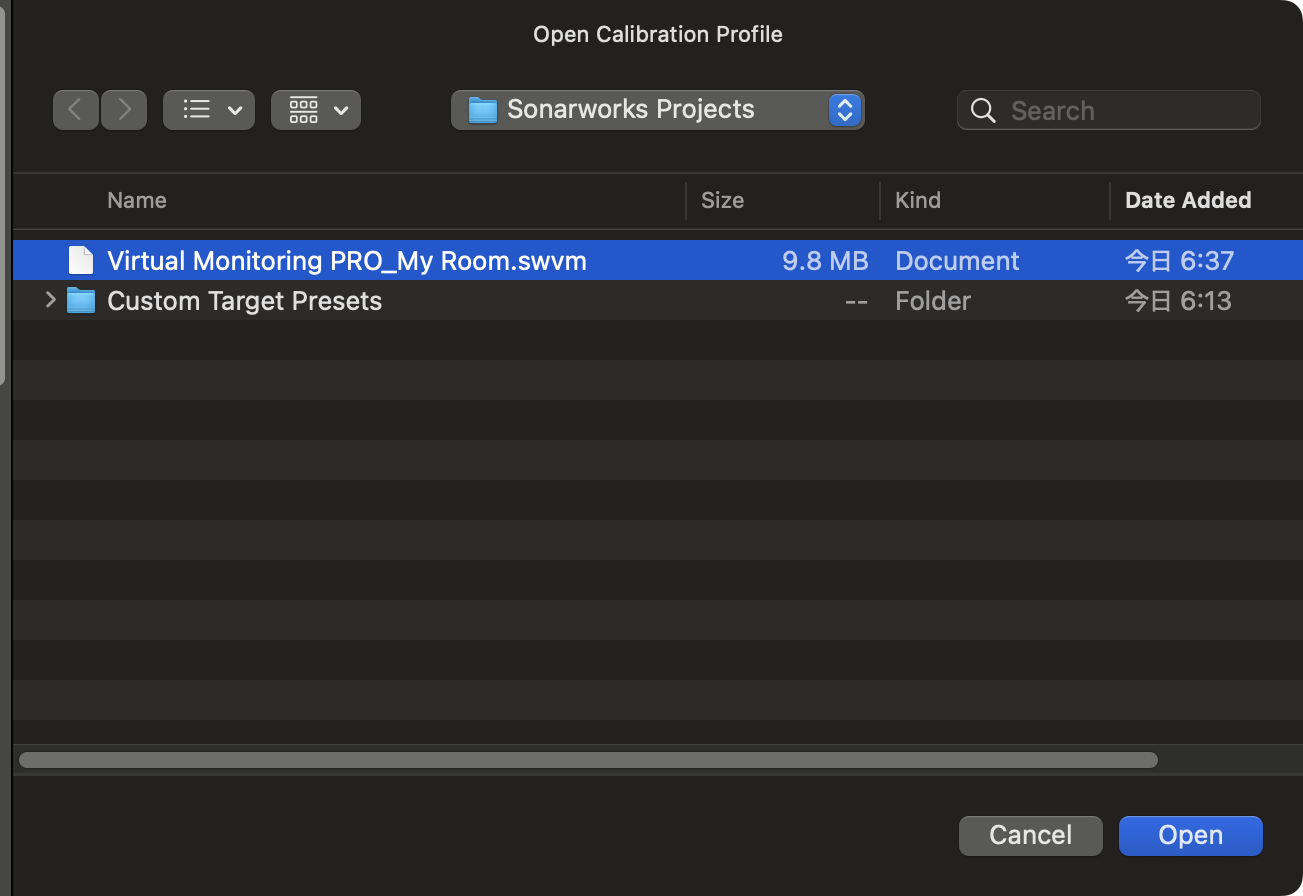The height and width of the screenshot is (896, 1303).
Task: Click the Custom Target Presets folder icon
Action: [x=81, y=301]
